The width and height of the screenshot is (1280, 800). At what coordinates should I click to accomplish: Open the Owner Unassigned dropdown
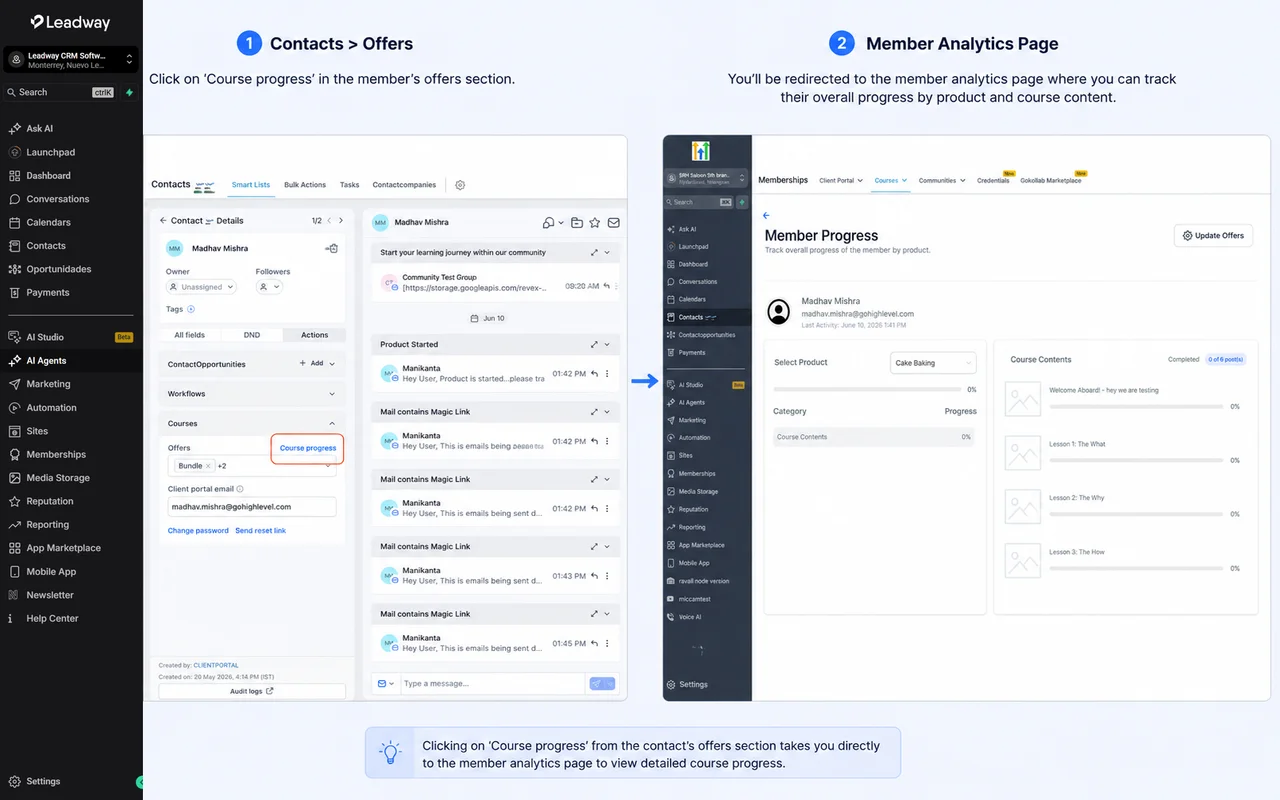tap(201, 287)
